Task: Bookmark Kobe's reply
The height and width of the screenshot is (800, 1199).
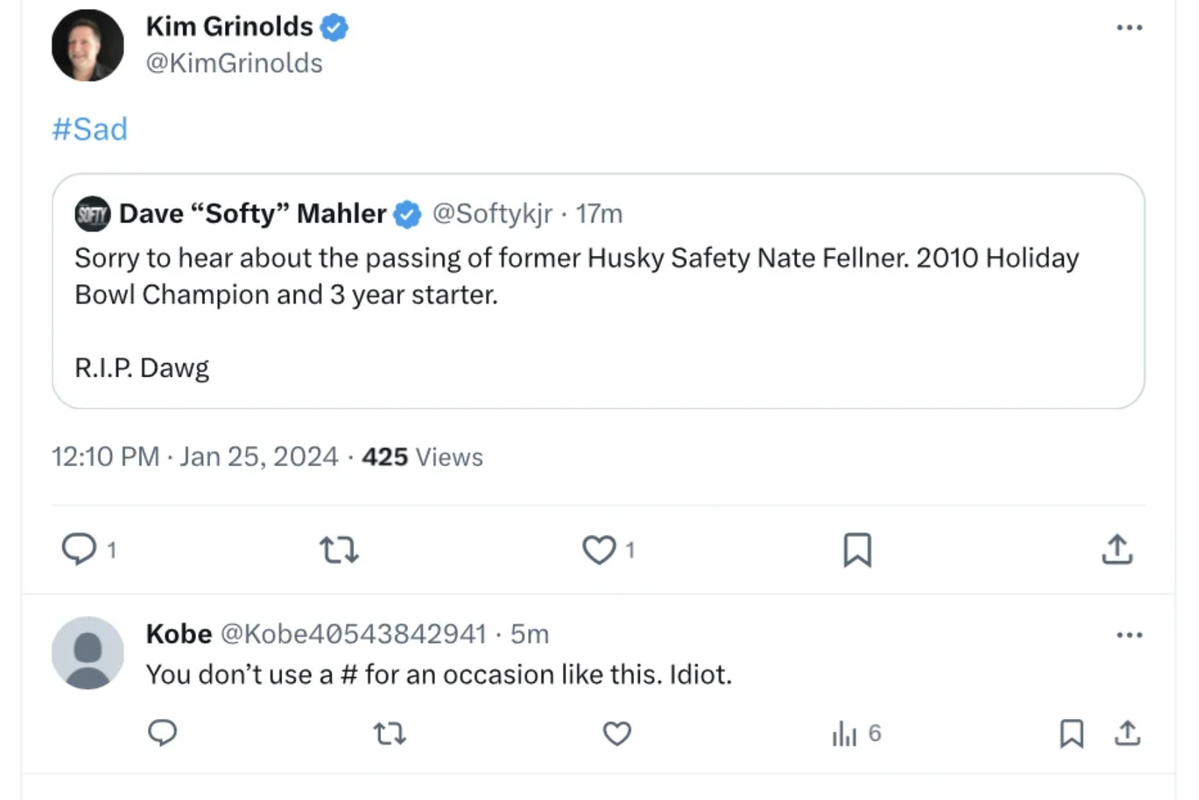Action: 1071,734
